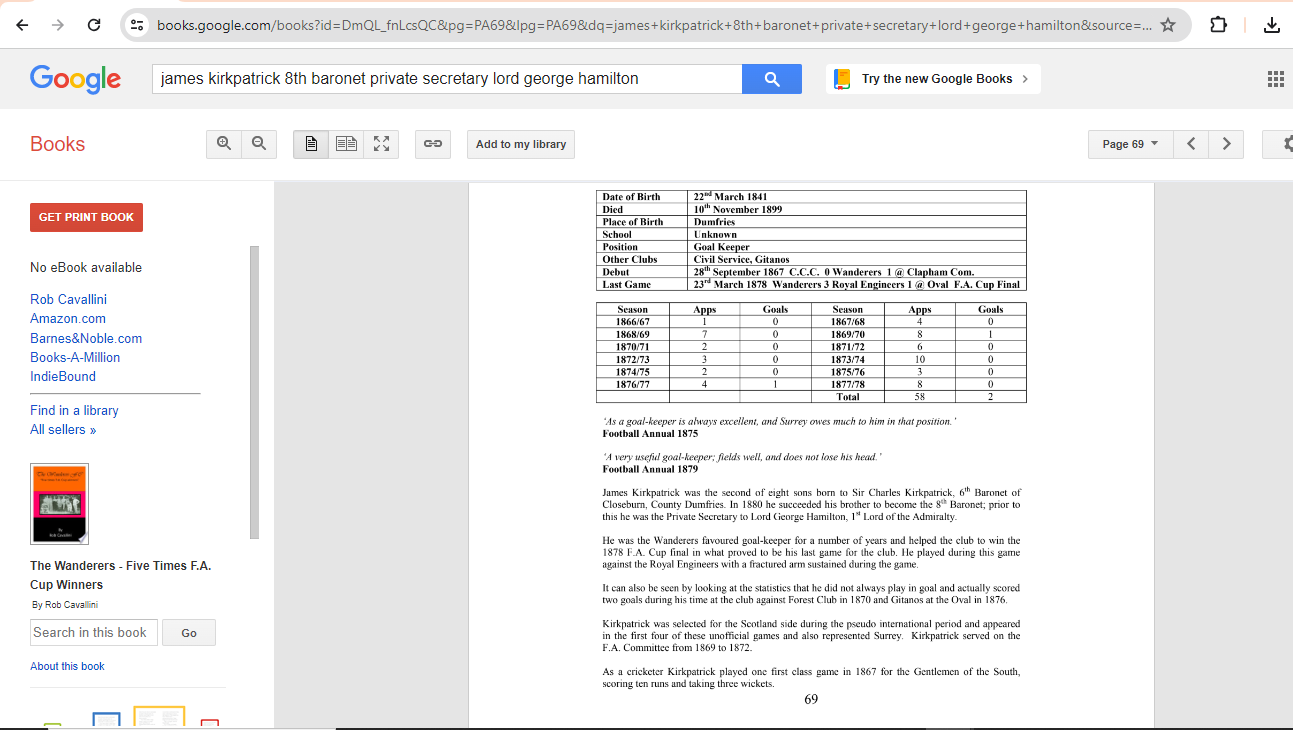Click Search in this book field
Screen dimensions: 1293x730
click(x=94, y=632)
